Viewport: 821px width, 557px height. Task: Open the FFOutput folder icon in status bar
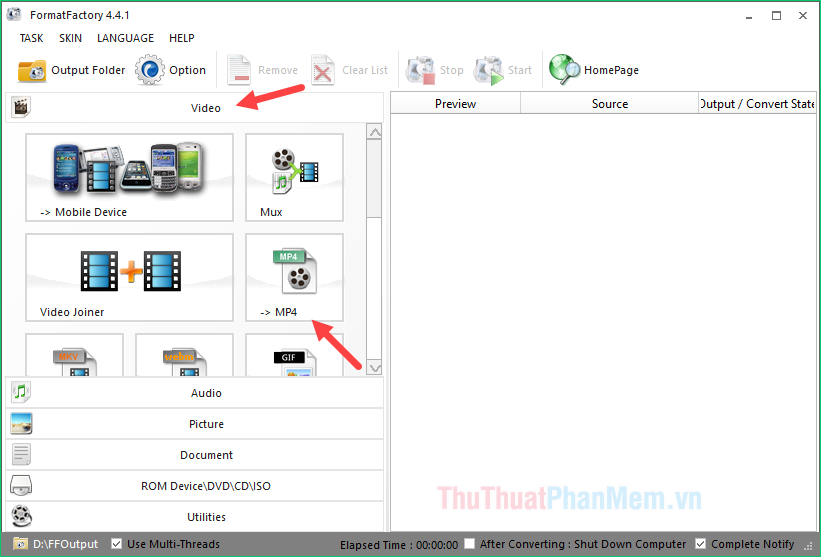21,544
